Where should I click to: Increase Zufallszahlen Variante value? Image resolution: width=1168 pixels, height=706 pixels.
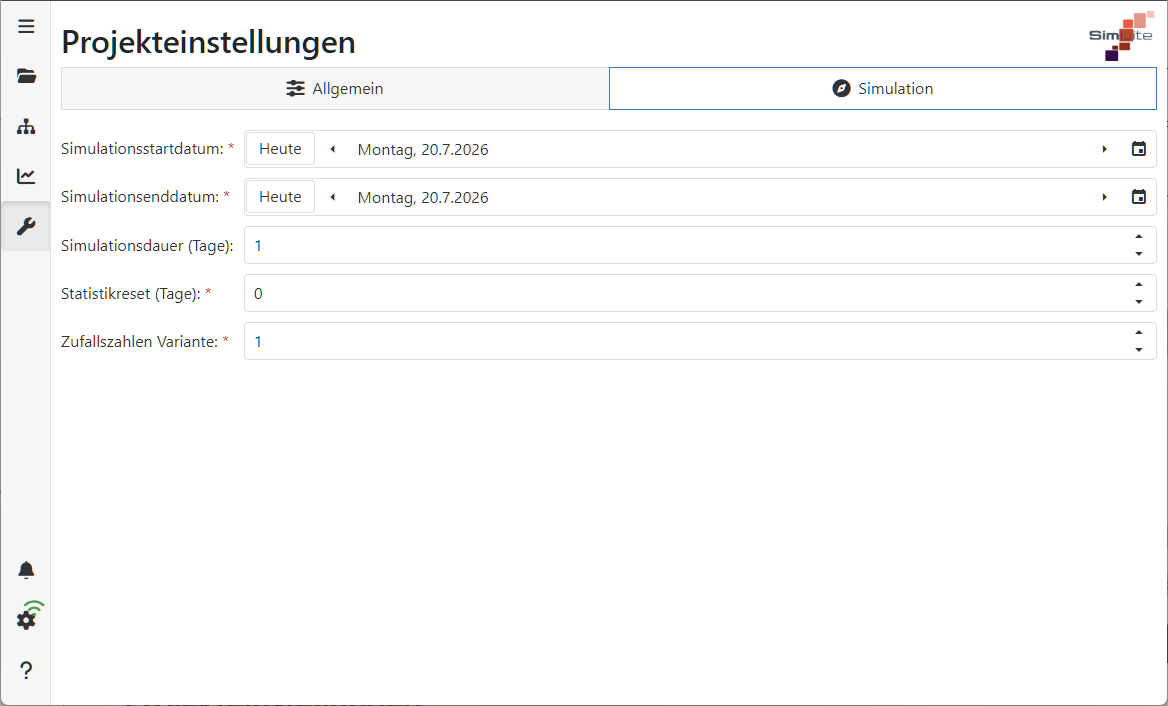pyautogui.click(x=1139, y=333)
